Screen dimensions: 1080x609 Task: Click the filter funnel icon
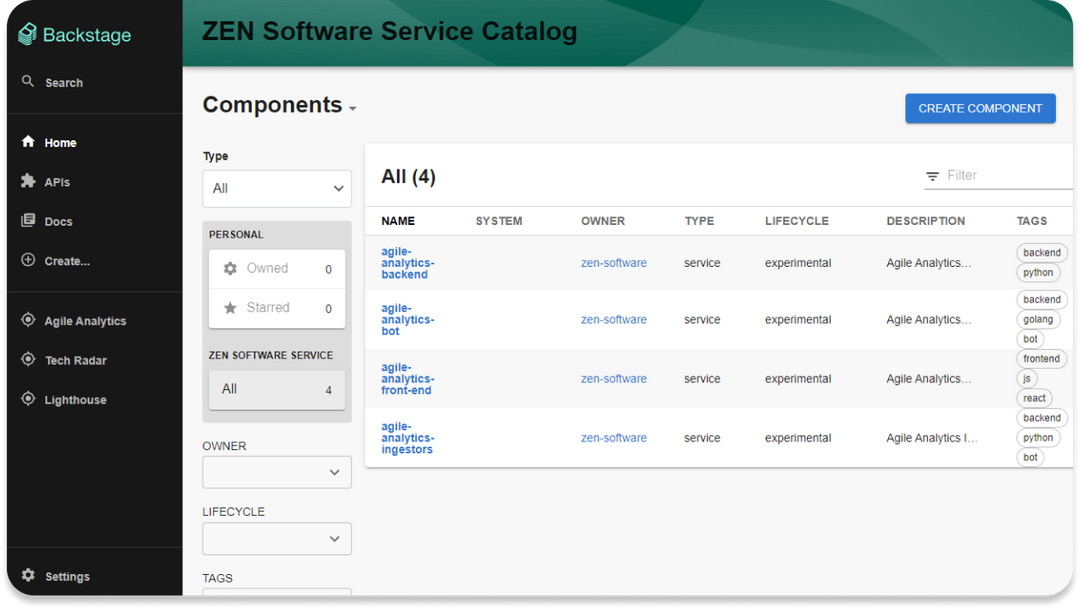pyautogui.click(x=932, y=175)
